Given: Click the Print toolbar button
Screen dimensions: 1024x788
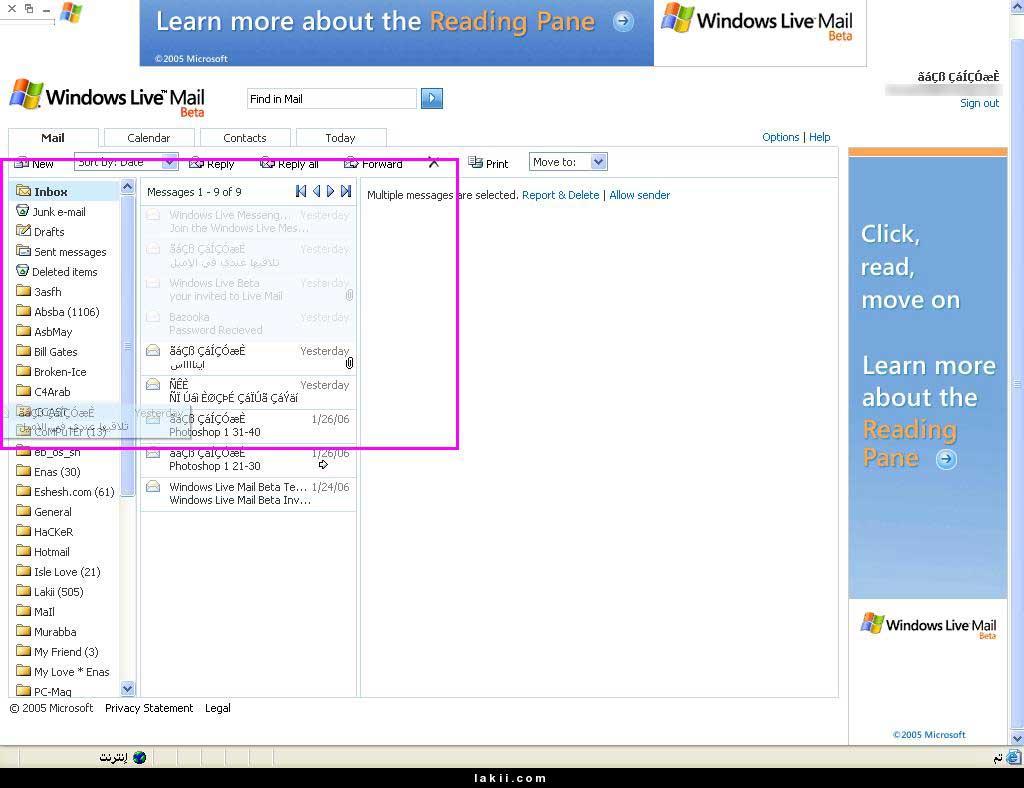Looking at the screenshot, I should [488, 163].
